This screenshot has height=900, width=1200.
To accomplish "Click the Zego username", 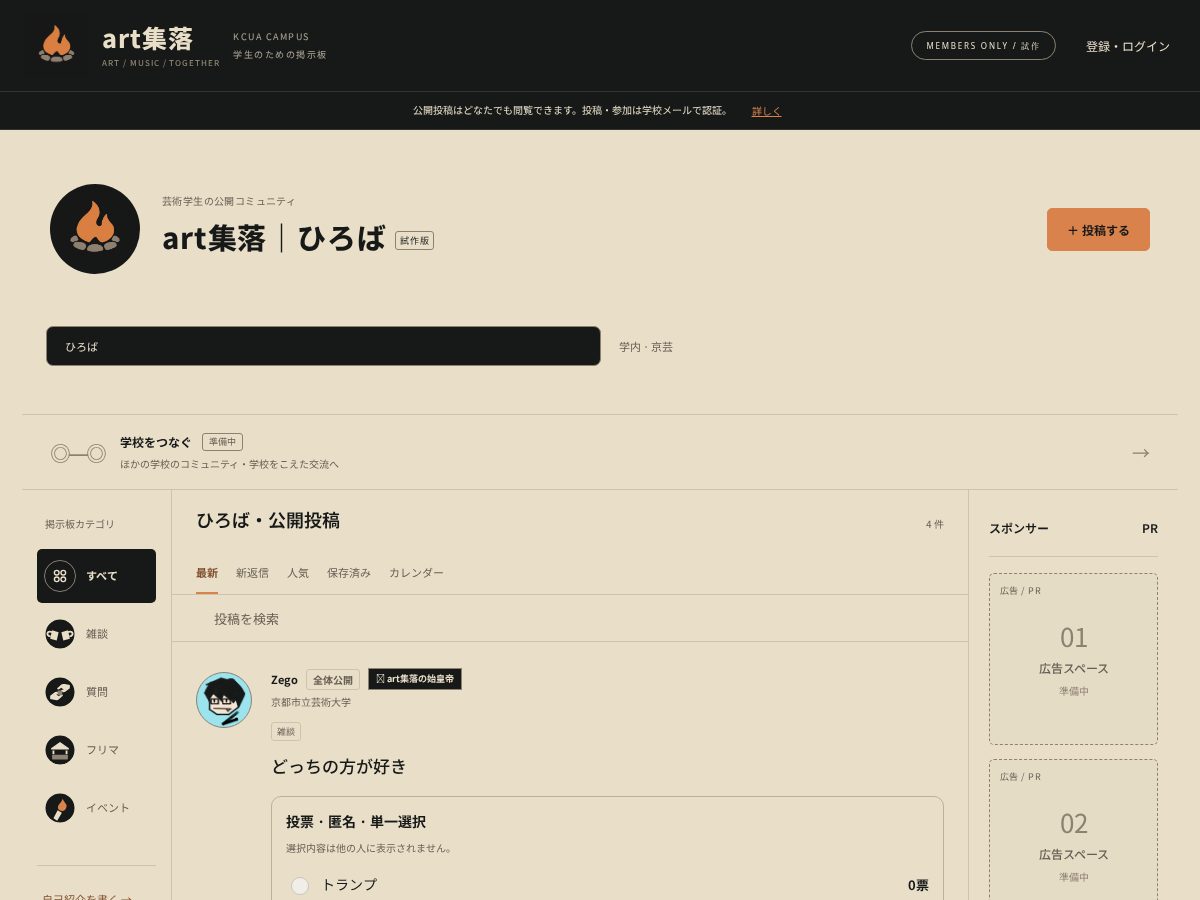I will point(284,680).
